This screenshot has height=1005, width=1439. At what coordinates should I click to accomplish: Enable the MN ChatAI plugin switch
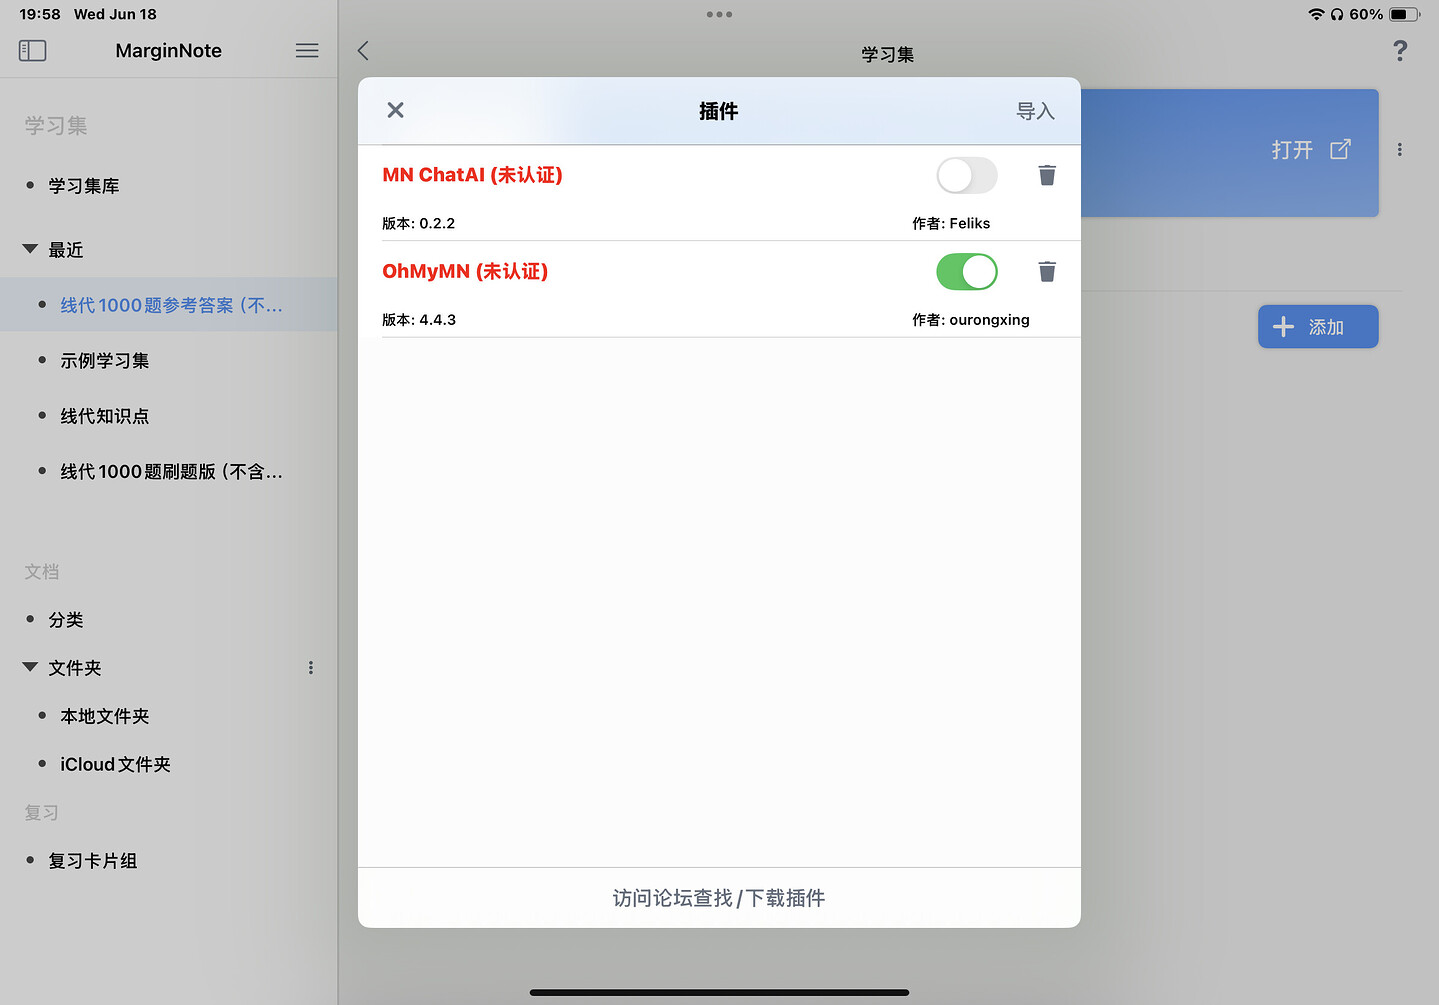(966, 175)
